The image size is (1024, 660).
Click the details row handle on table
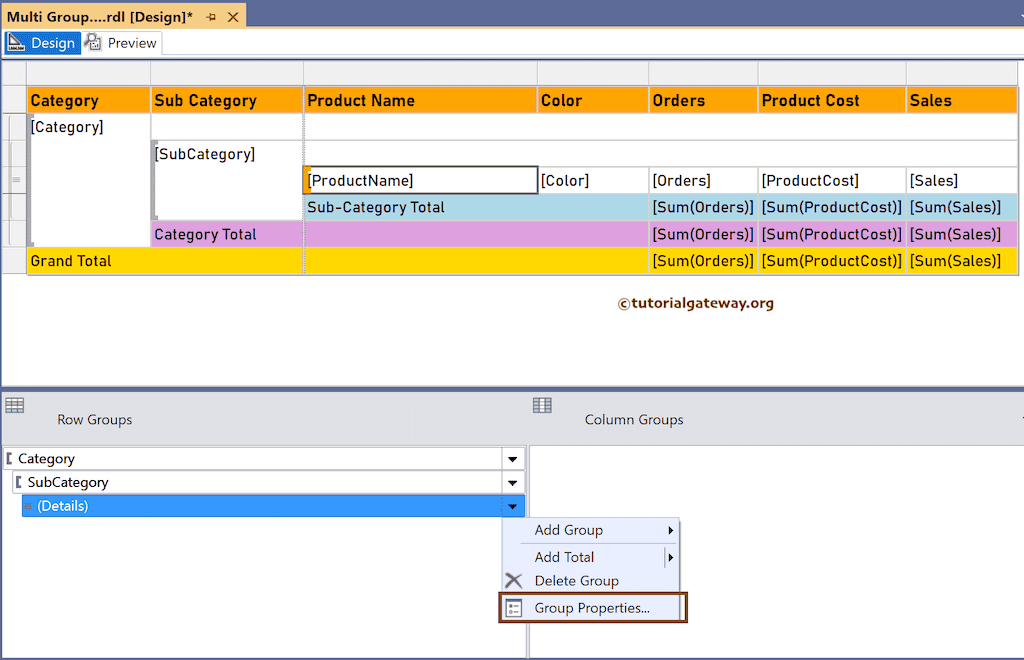coord(15,181)
